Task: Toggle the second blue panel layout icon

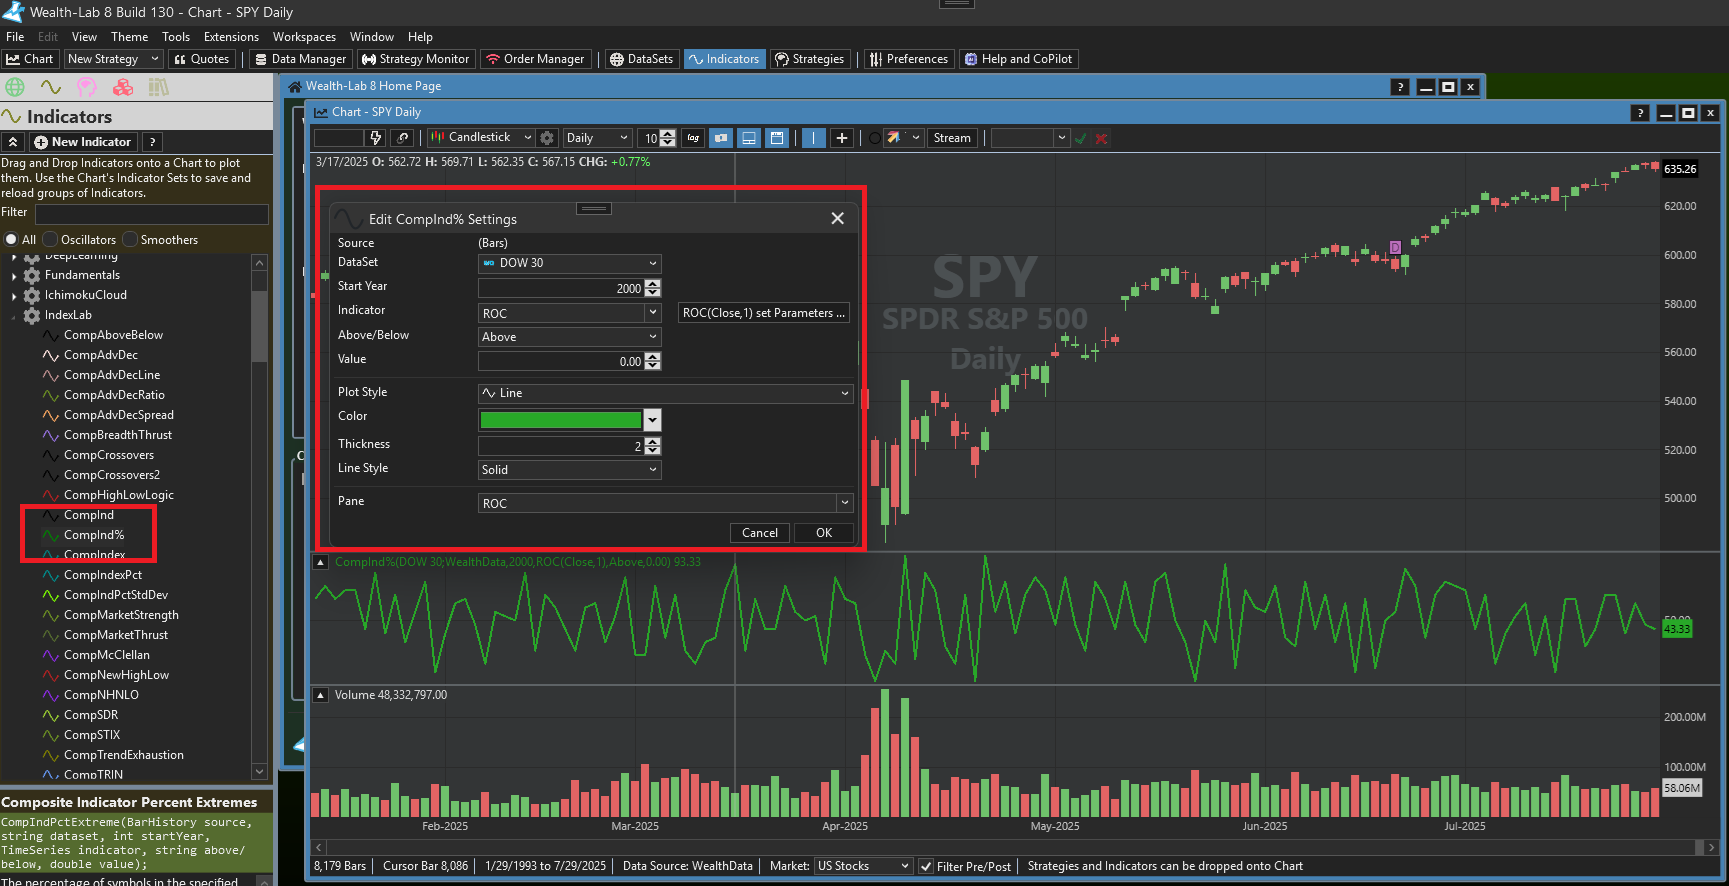Action: [748, 138]
